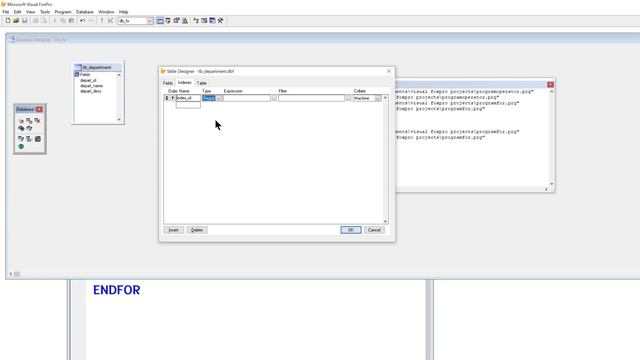Click the down arrow of tb_department field list scrollbar

(x=119, y=119)
